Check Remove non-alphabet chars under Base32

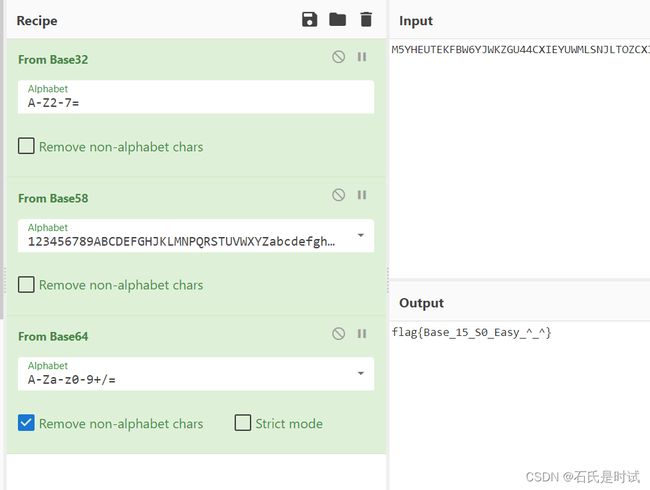(26, 146)
